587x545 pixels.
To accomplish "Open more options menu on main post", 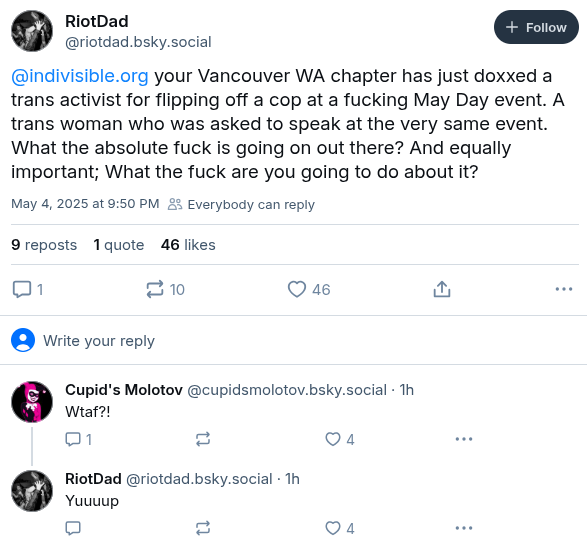I will tap(564, 289).
